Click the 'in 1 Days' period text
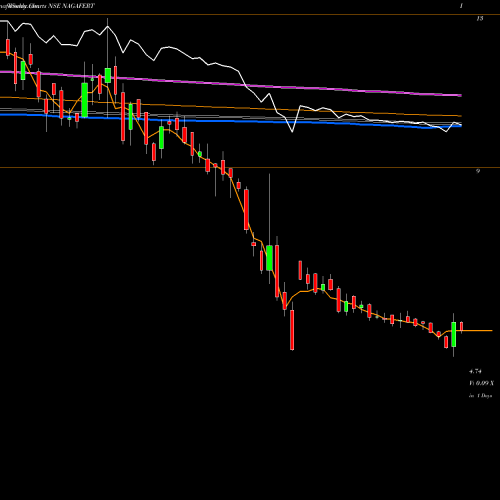This screenshot has width=500, height=500. tap(480, 396)
